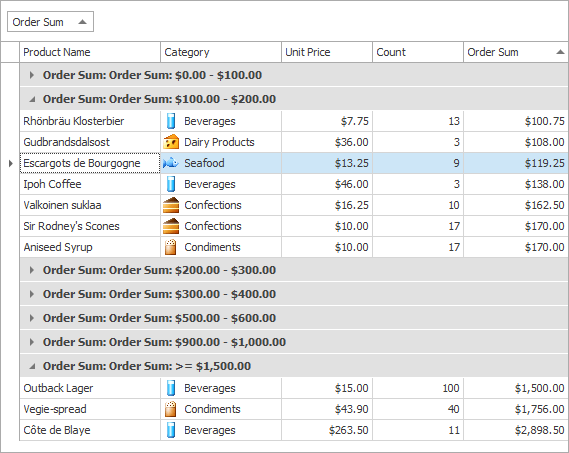Screen dimensions: 569x453
Task: Collapse the $100.00 - $200.00 group
Action: pyautogui.click(x=32, y=99)
